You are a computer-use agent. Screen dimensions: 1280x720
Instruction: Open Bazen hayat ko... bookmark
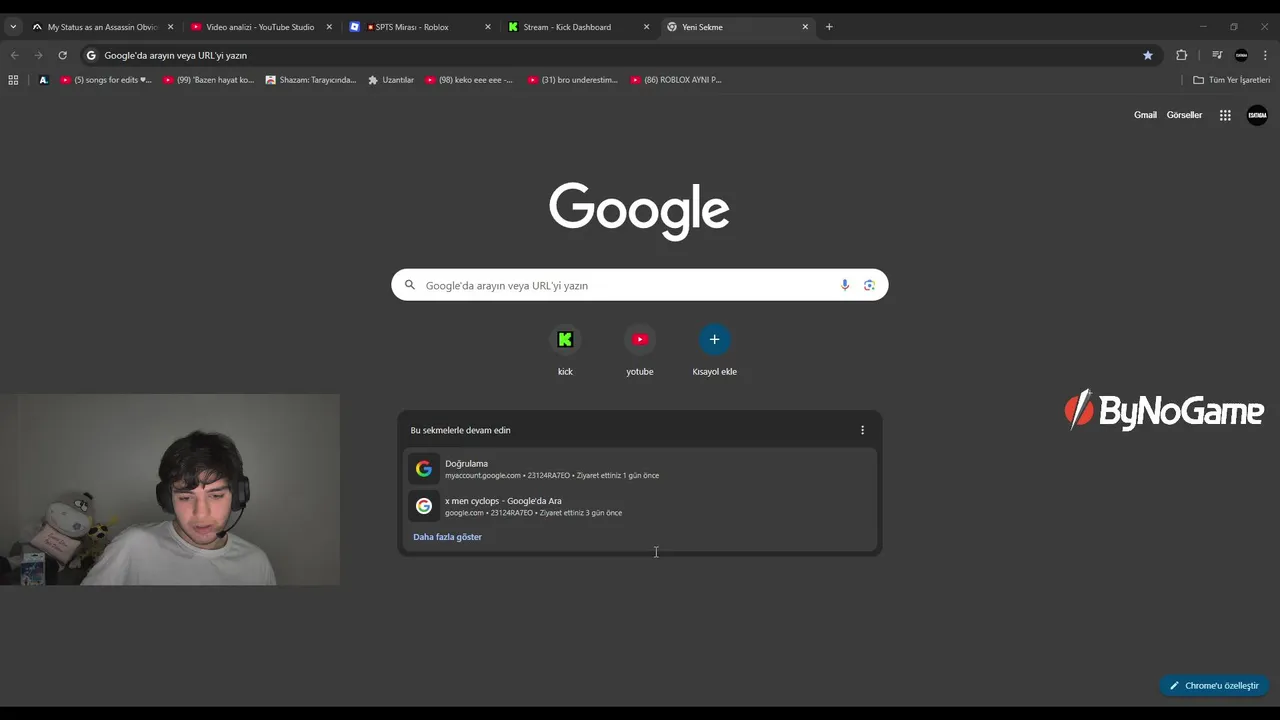pos(209,80)
